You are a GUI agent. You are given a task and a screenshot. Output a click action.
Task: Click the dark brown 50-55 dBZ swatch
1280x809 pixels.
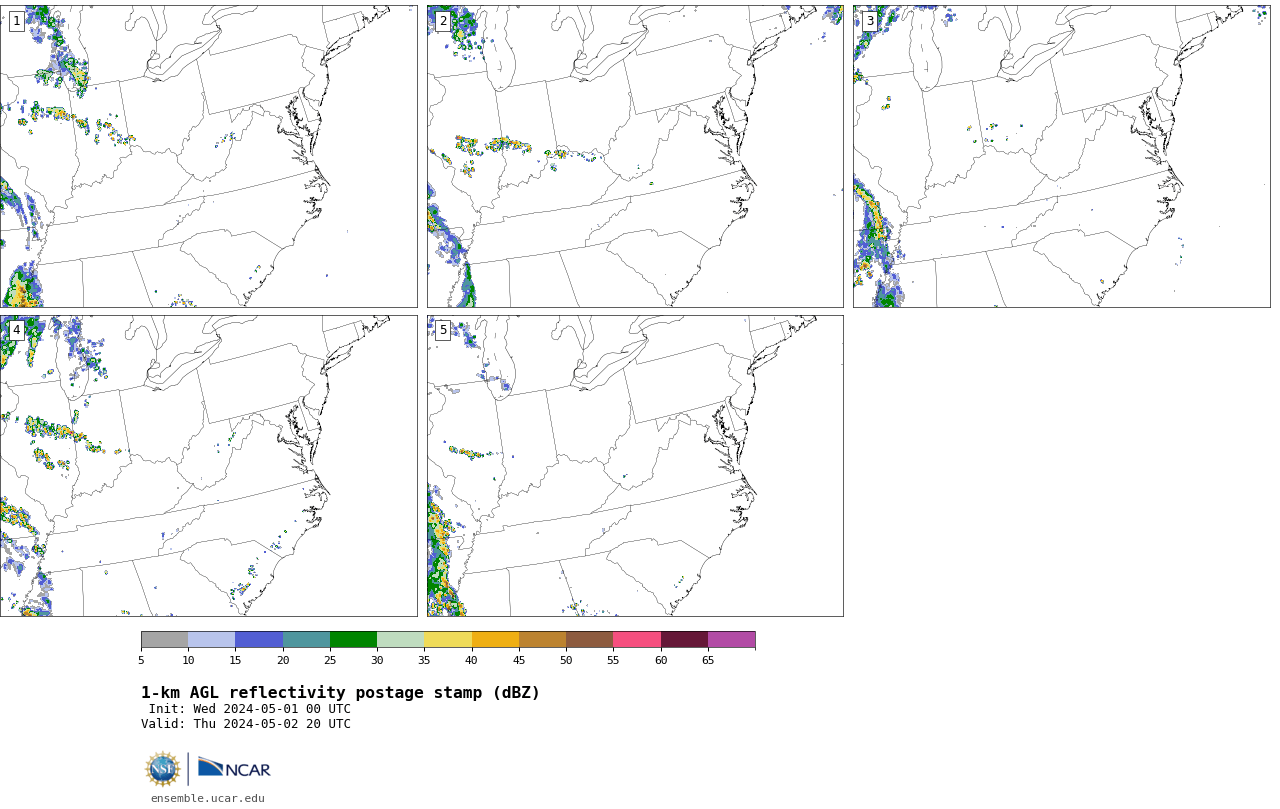point(589,640)
